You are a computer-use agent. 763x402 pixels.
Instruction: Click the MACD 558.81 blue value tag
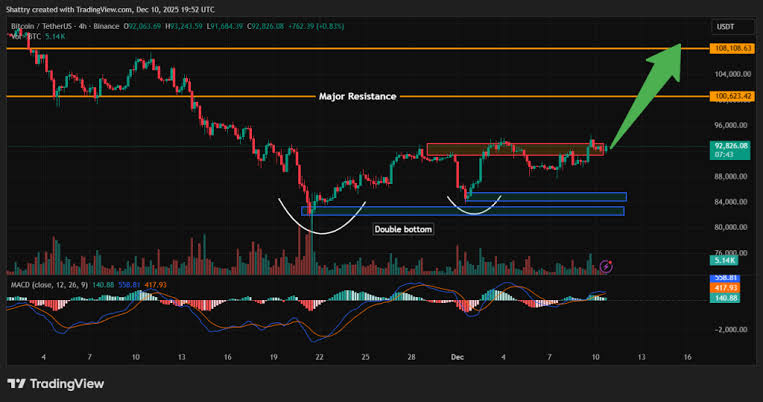pos(725,278)
